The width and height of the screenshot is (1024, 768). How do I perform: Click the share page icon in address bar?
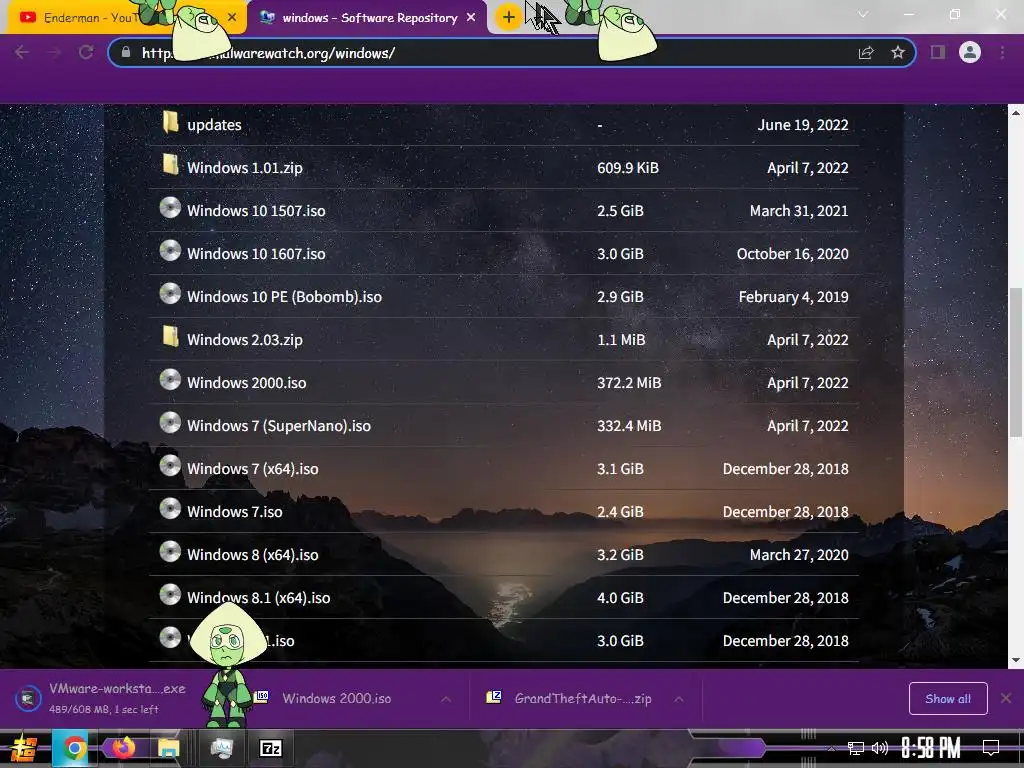coord(866,53)
